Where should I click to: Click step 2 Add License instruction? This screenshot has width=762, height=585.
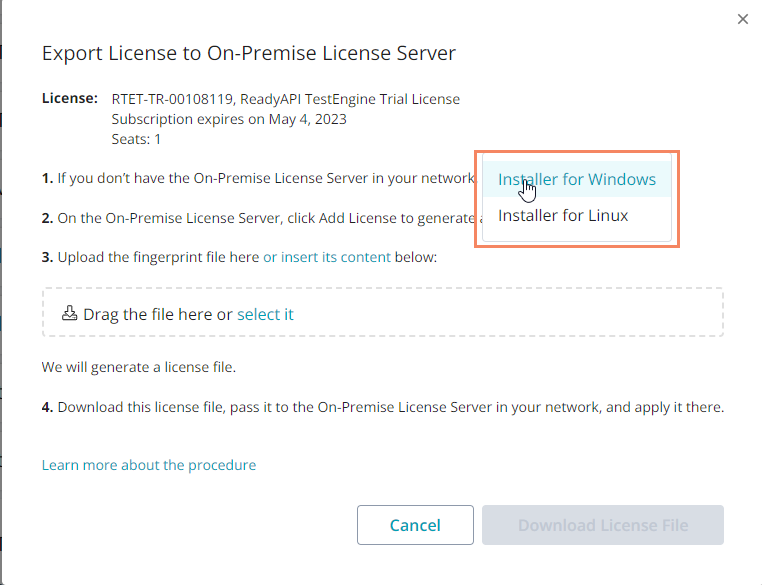coord(260,217)
